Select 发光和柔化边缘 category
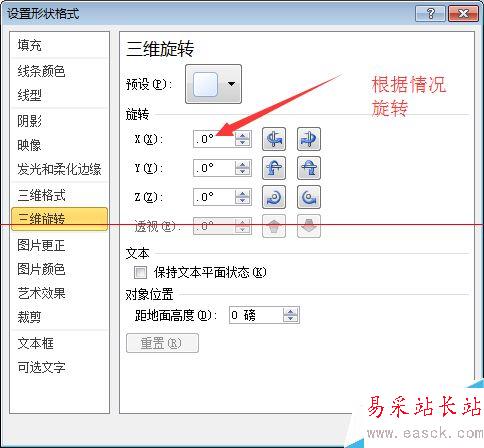 click(60, 169)
